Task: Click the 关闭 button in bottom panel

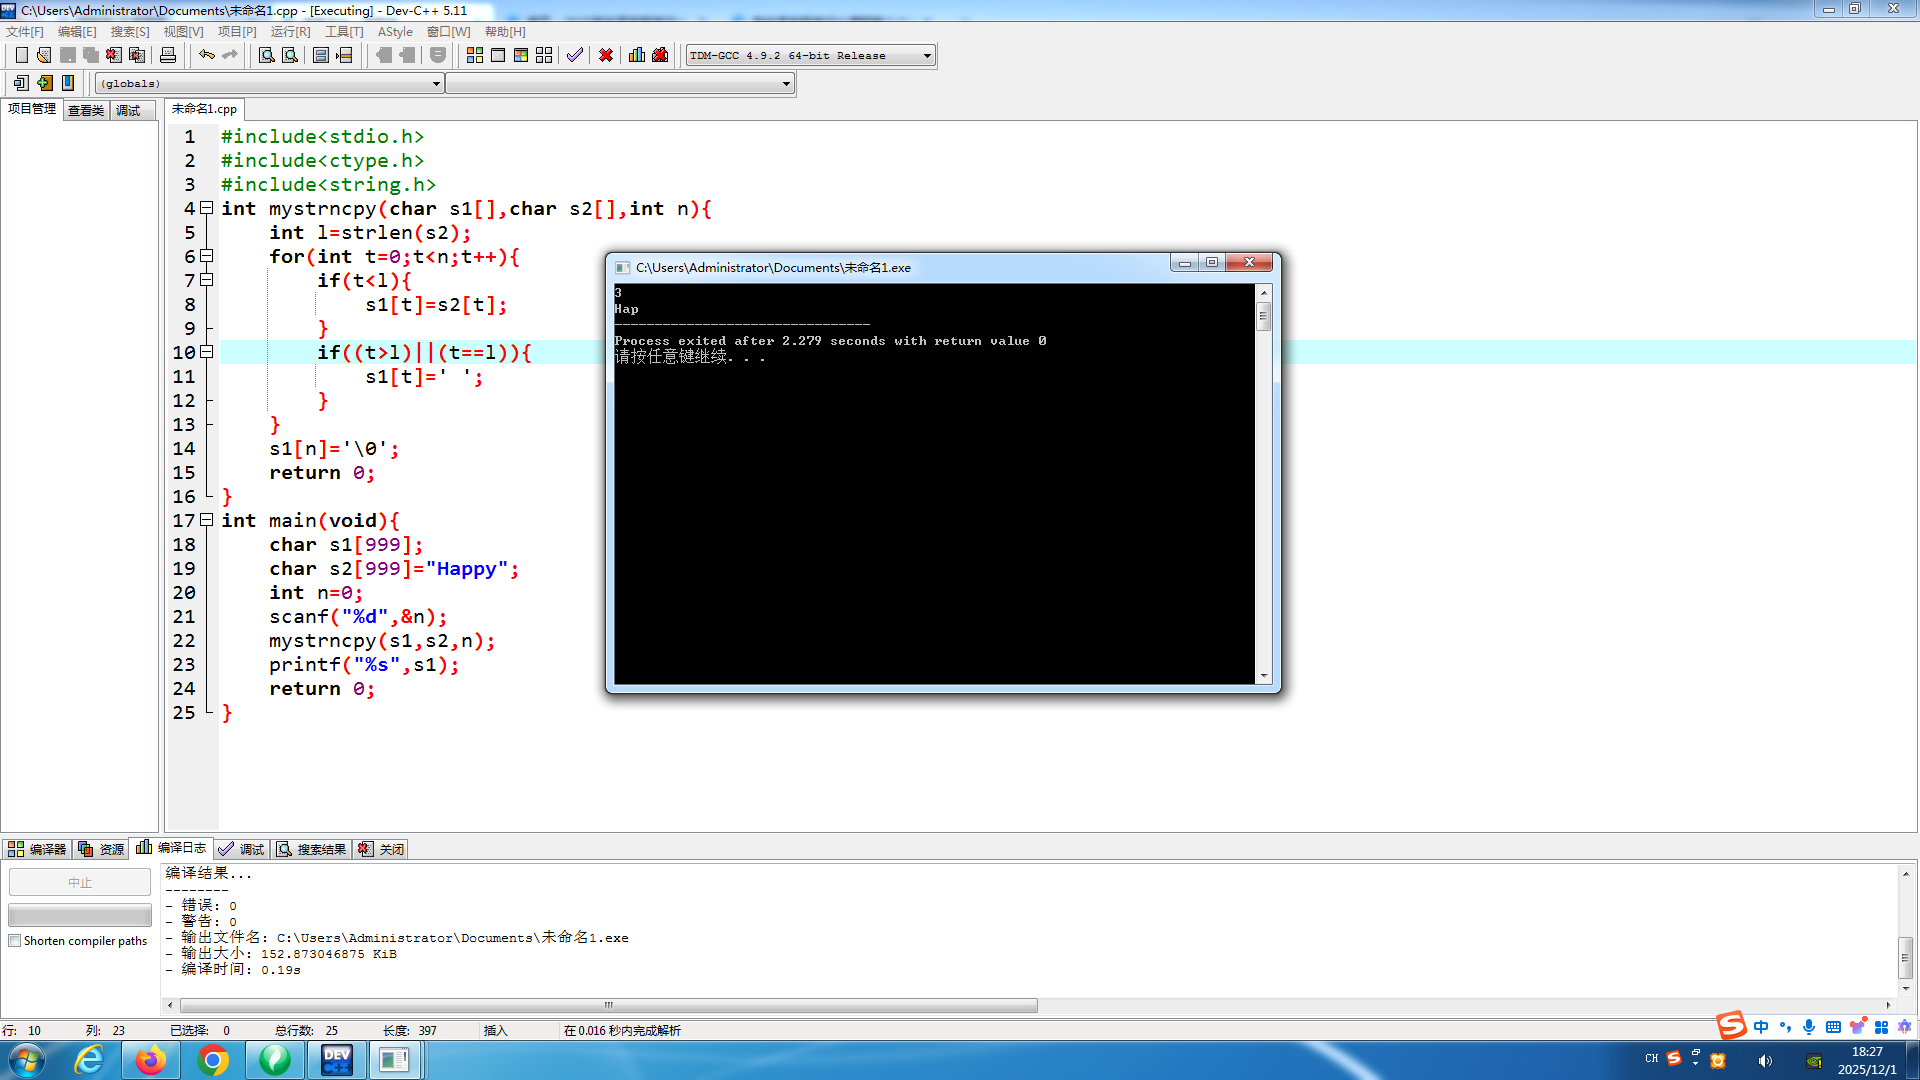Action: click(x=382, y=849)
